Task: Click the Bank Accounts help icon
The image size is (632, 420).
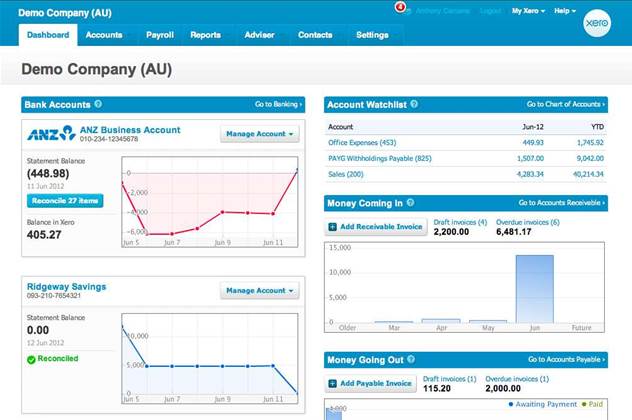Action: coord(98,104)
